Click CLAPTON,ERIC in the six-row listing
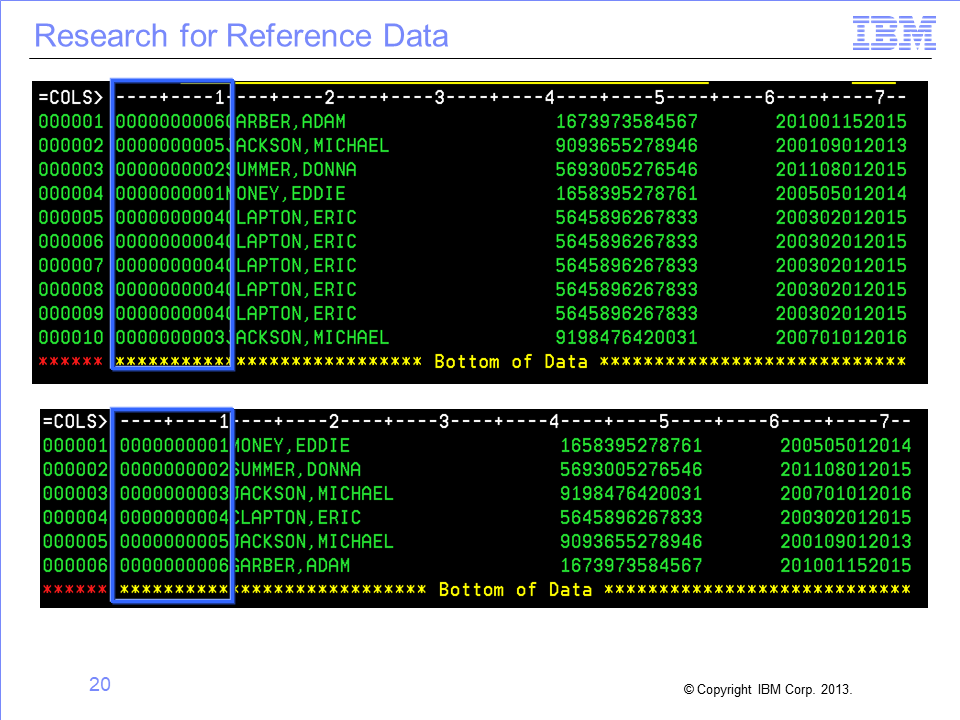The image size is (960, 720). pos(295,517)
